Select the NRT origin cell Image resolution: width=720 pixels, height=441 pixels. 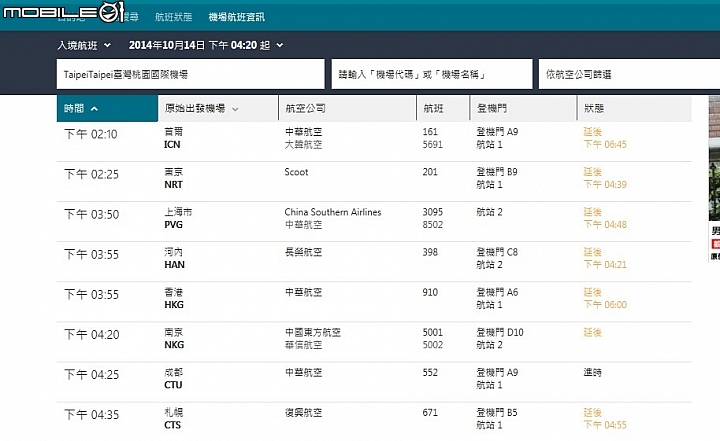173,178
